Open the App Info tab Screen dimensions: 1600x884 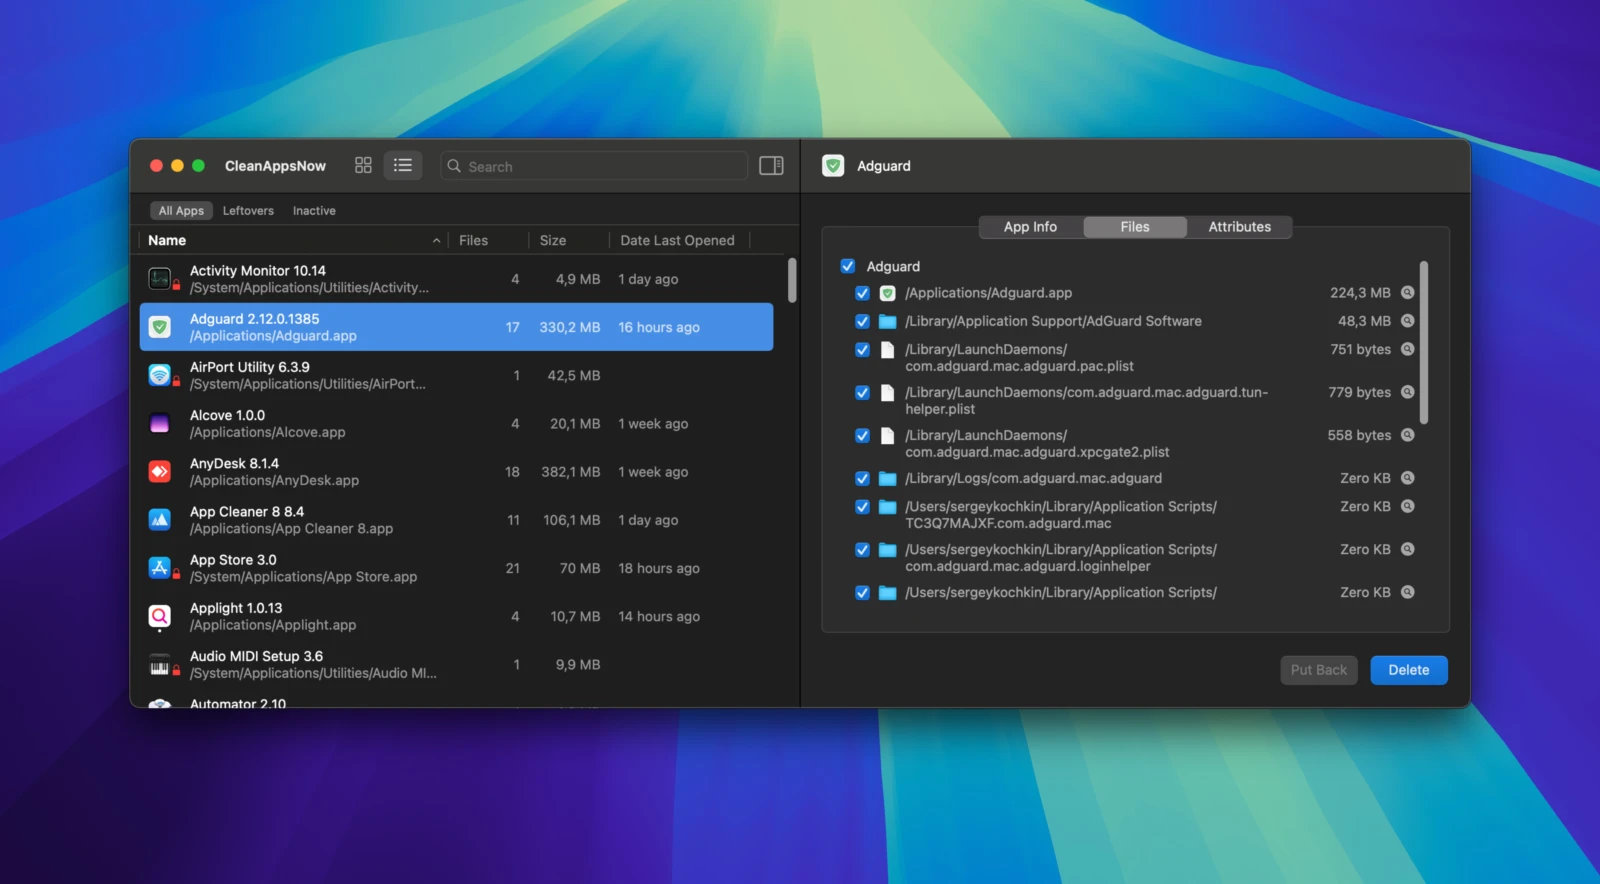tap(1030, 227)
